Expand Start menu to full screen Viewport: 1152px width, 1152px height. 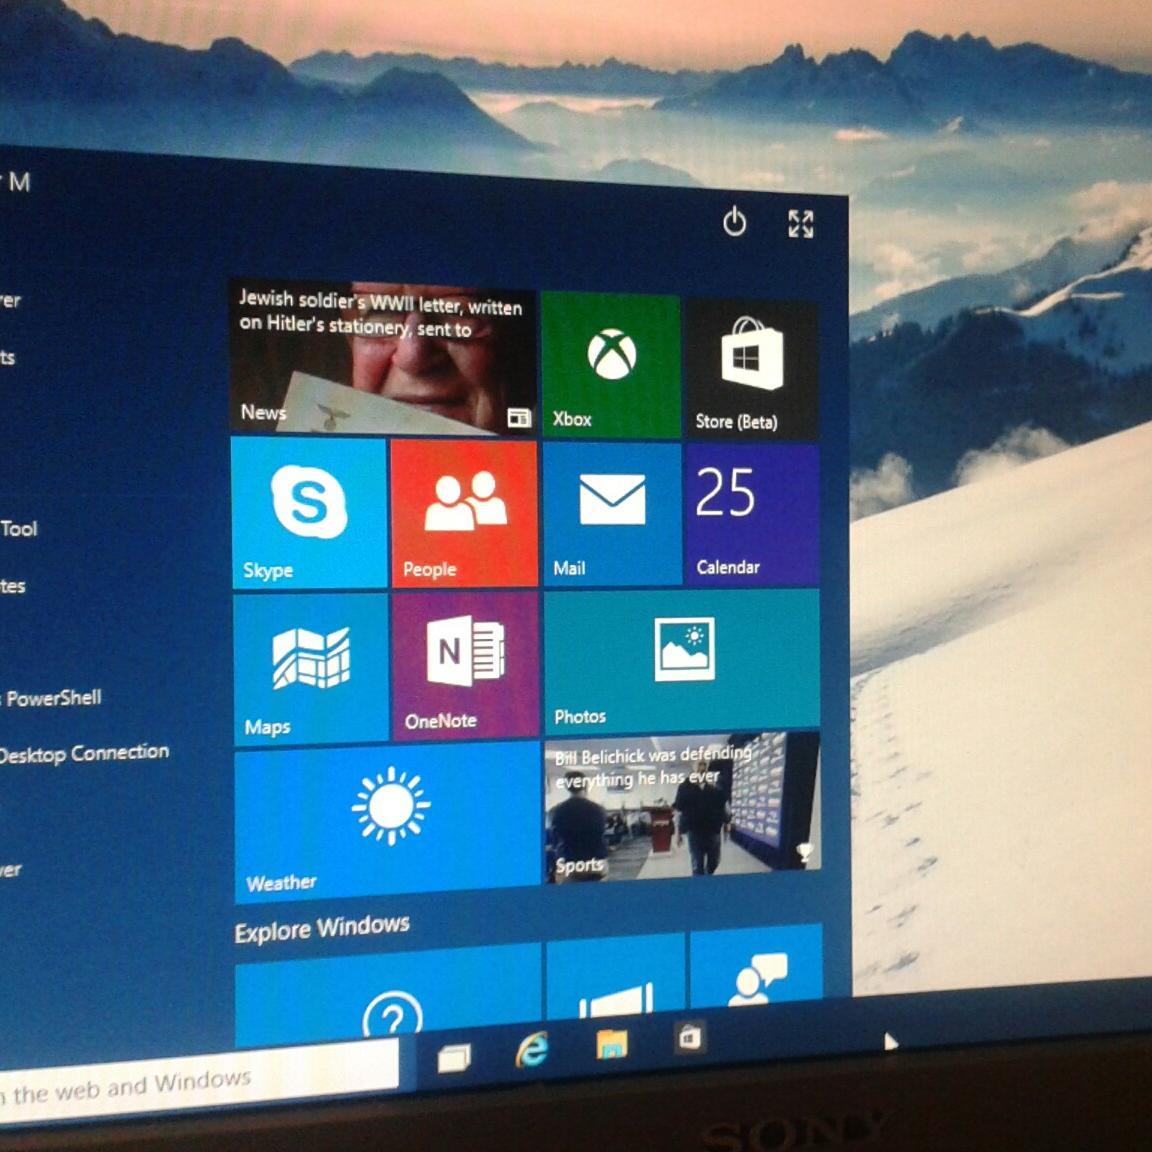pos(801,224)
